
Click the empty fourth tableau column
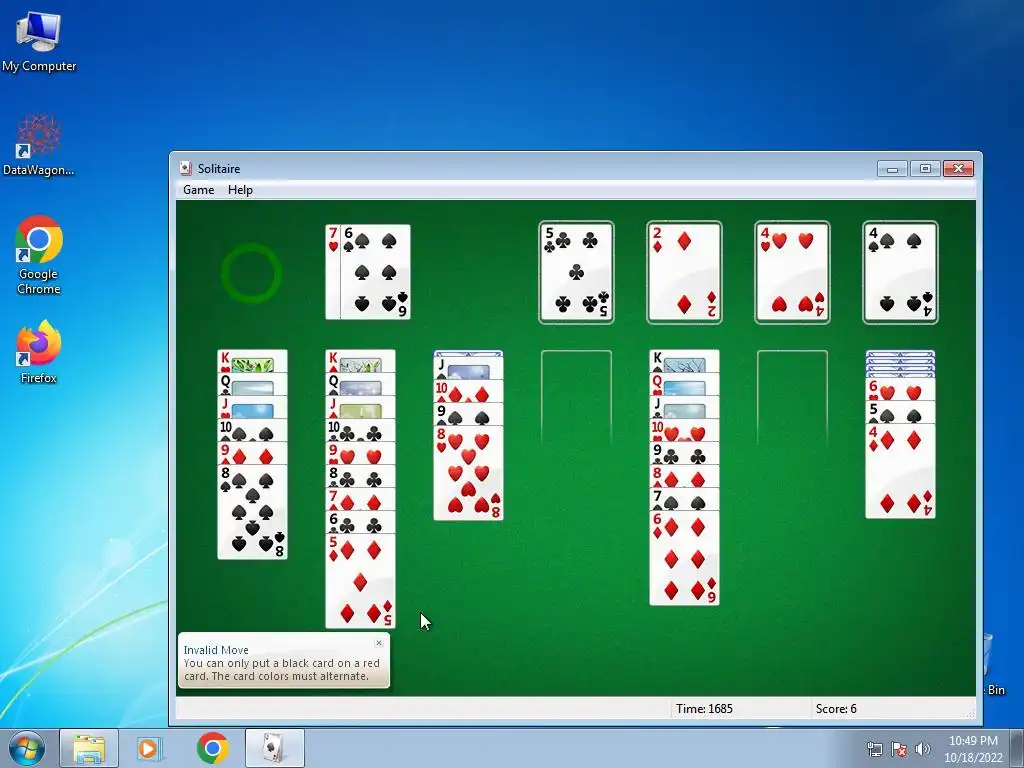pyautogui.click(x=576, y=397)
